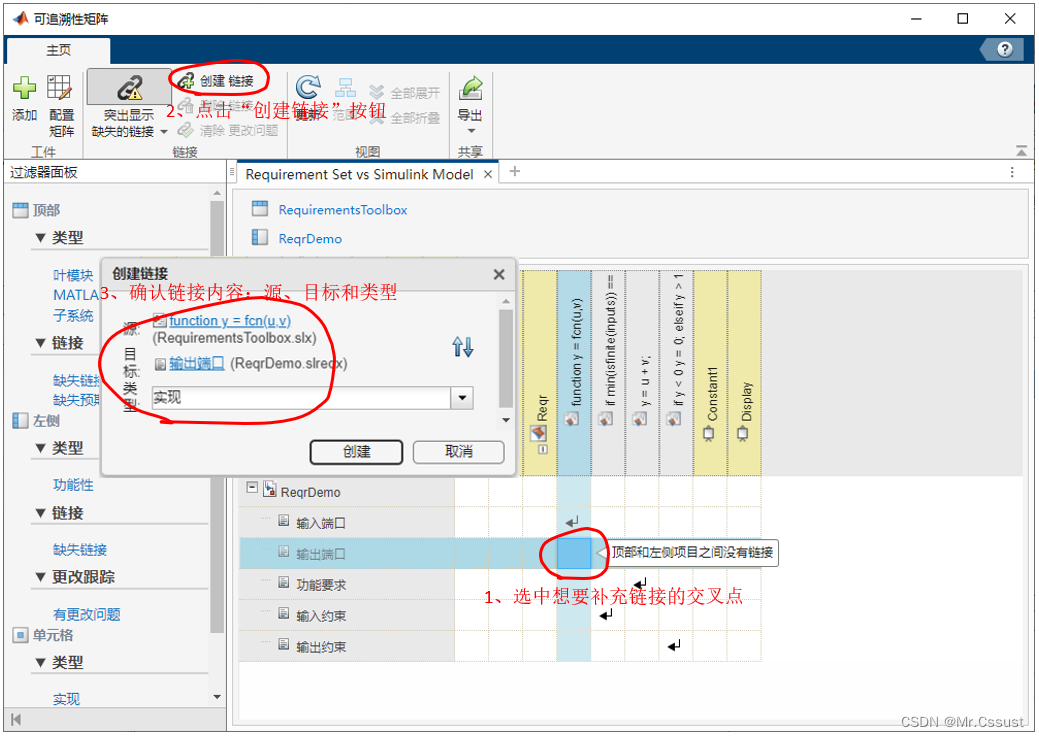This screenshot has height=737, width=1039.
Task: Open help via the question mark icon
Action: pos(1004,50)
